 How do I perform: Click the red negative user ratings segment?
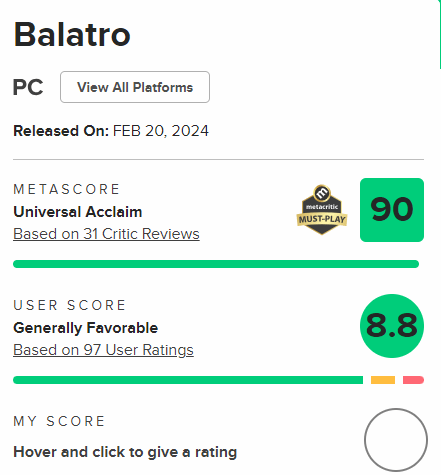point(413,380)
